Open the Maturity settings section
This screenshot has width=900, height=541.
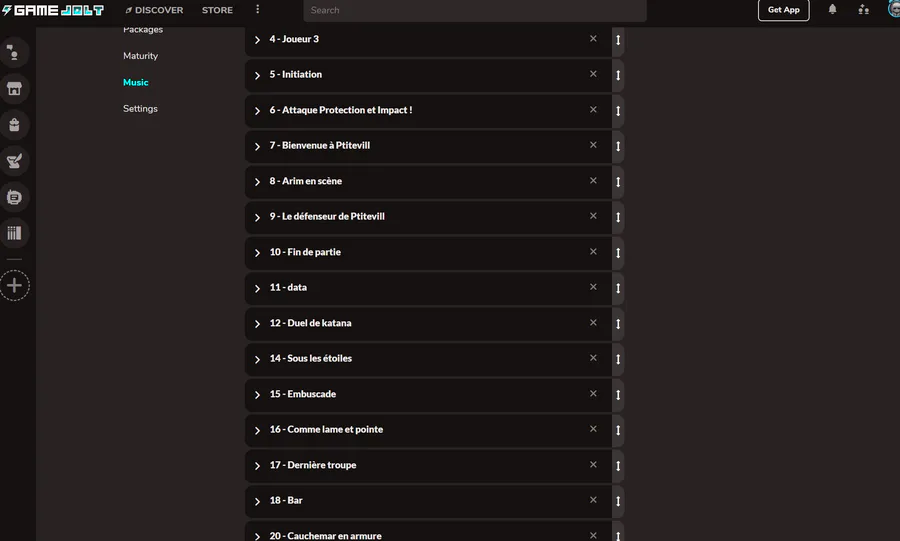click(140, 56)
